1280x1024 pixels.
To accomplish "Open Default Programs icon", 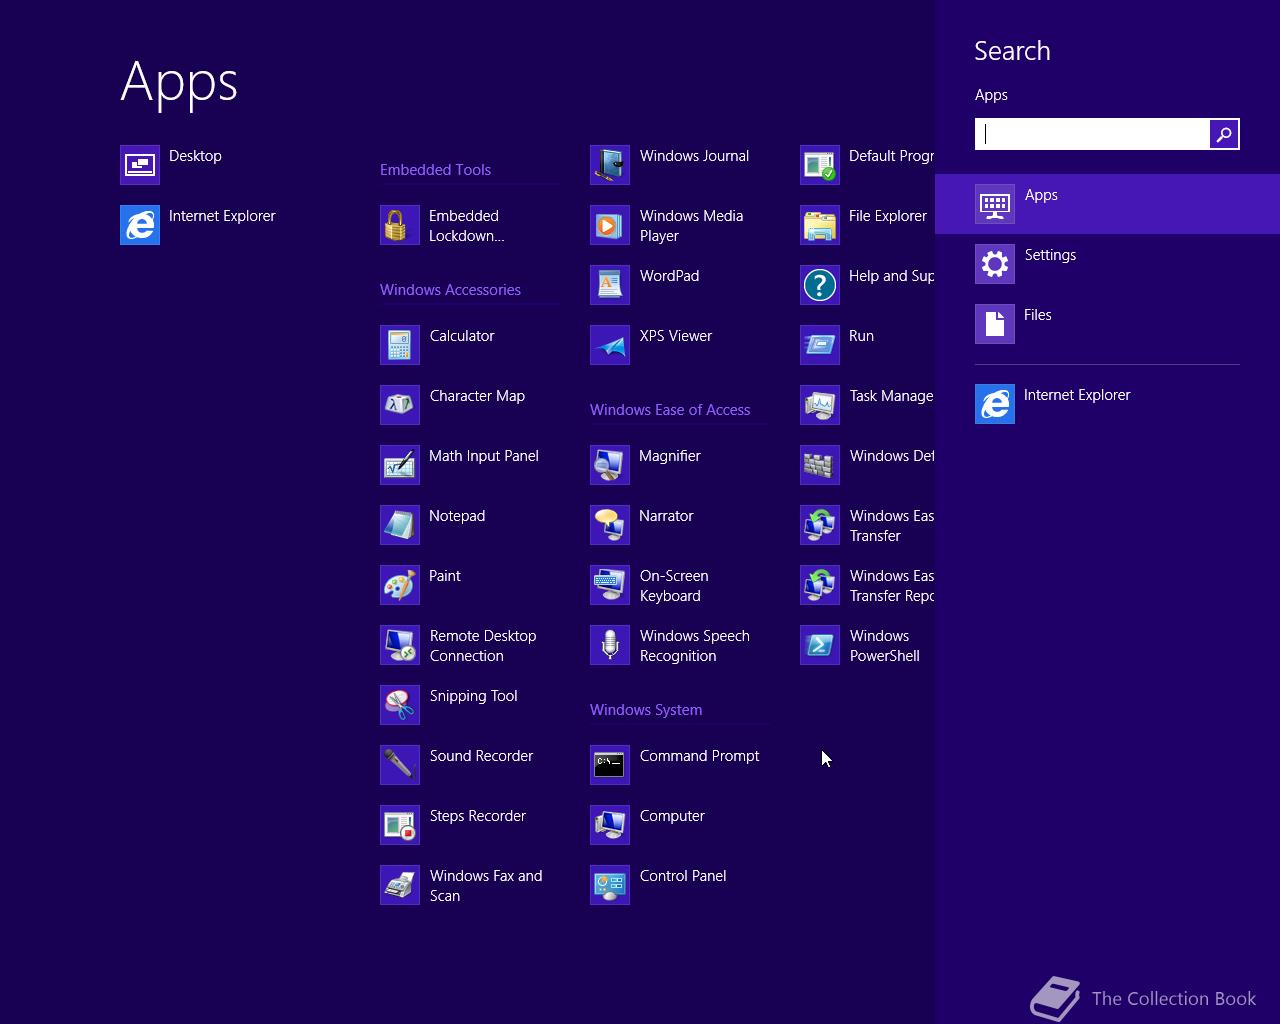I will click(820, 165).
